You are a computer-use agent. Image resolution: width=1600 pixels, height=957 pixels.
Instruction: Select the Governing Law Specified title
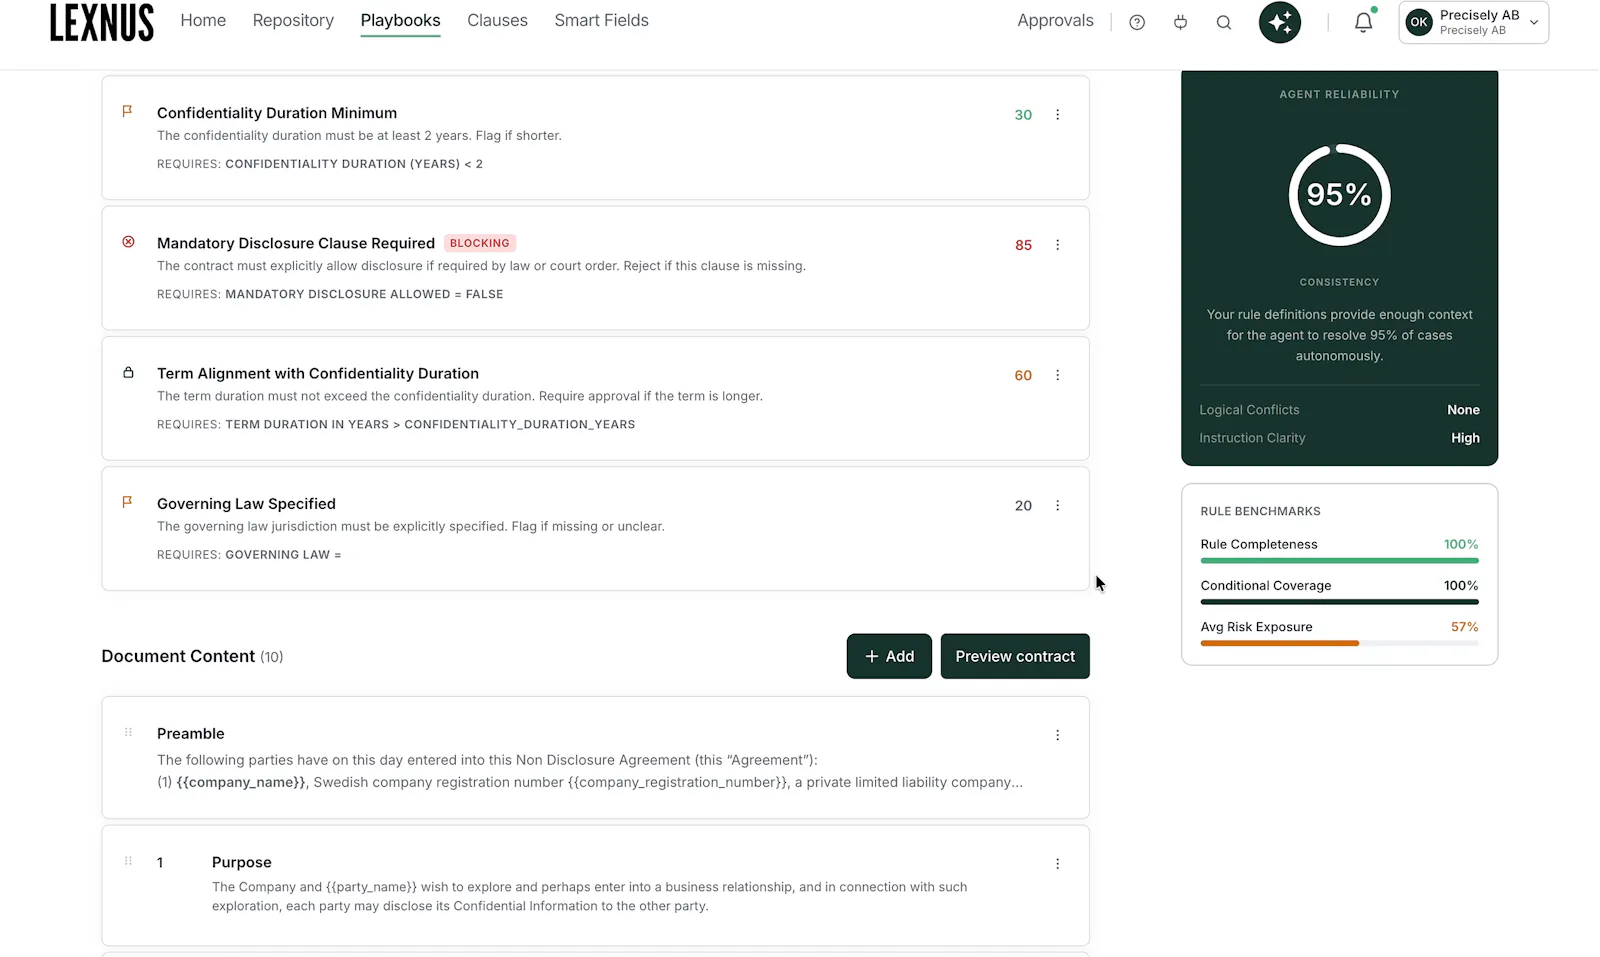(246, 504)
